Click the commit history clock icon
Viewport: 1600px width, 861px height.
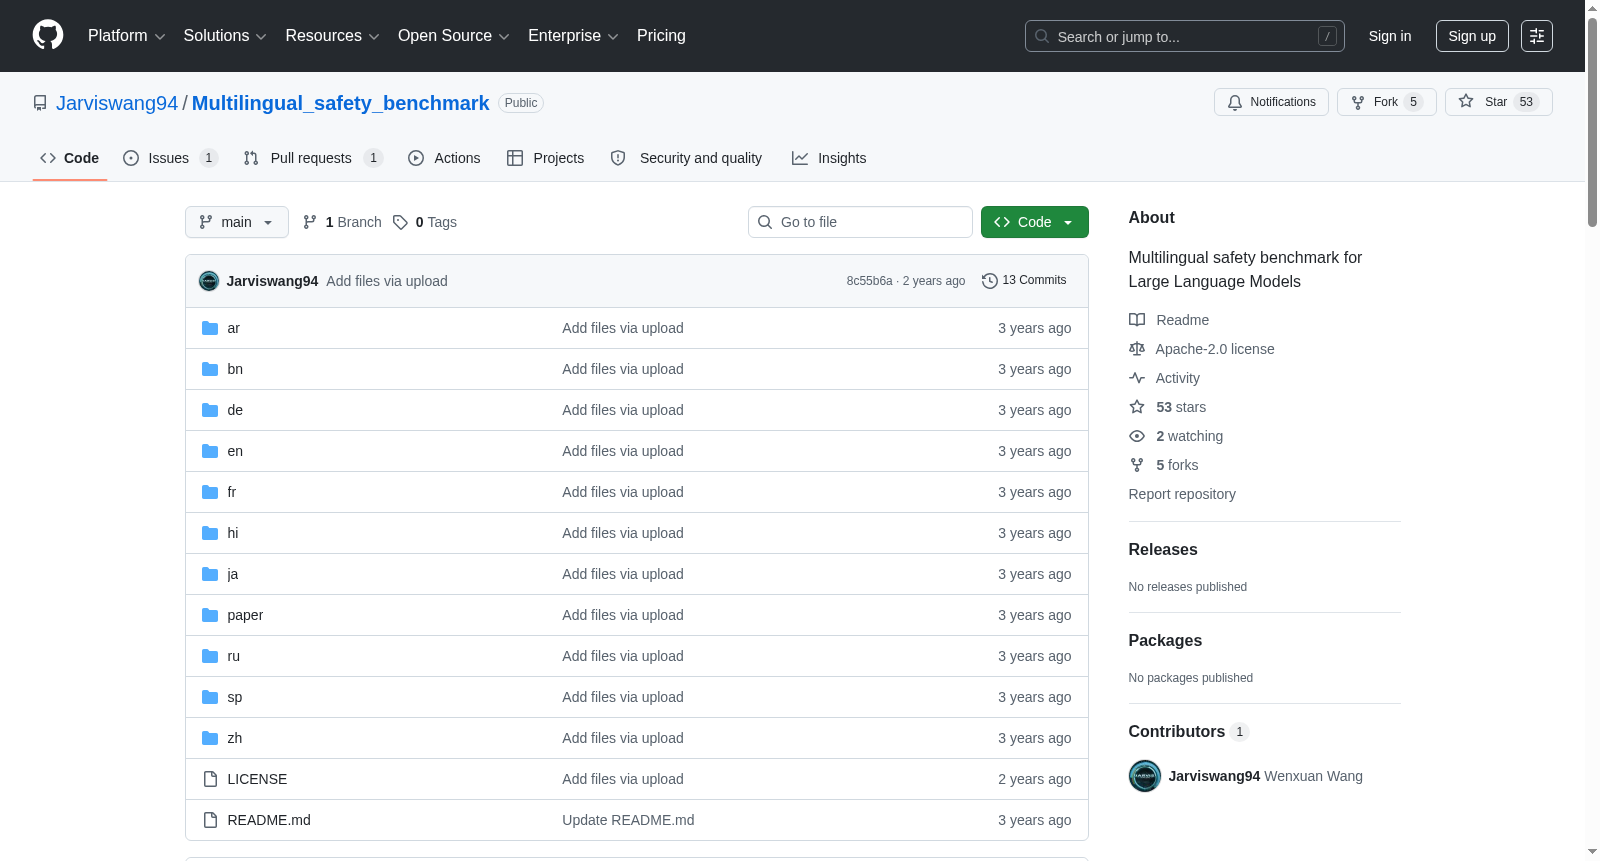tap(990, 281)
